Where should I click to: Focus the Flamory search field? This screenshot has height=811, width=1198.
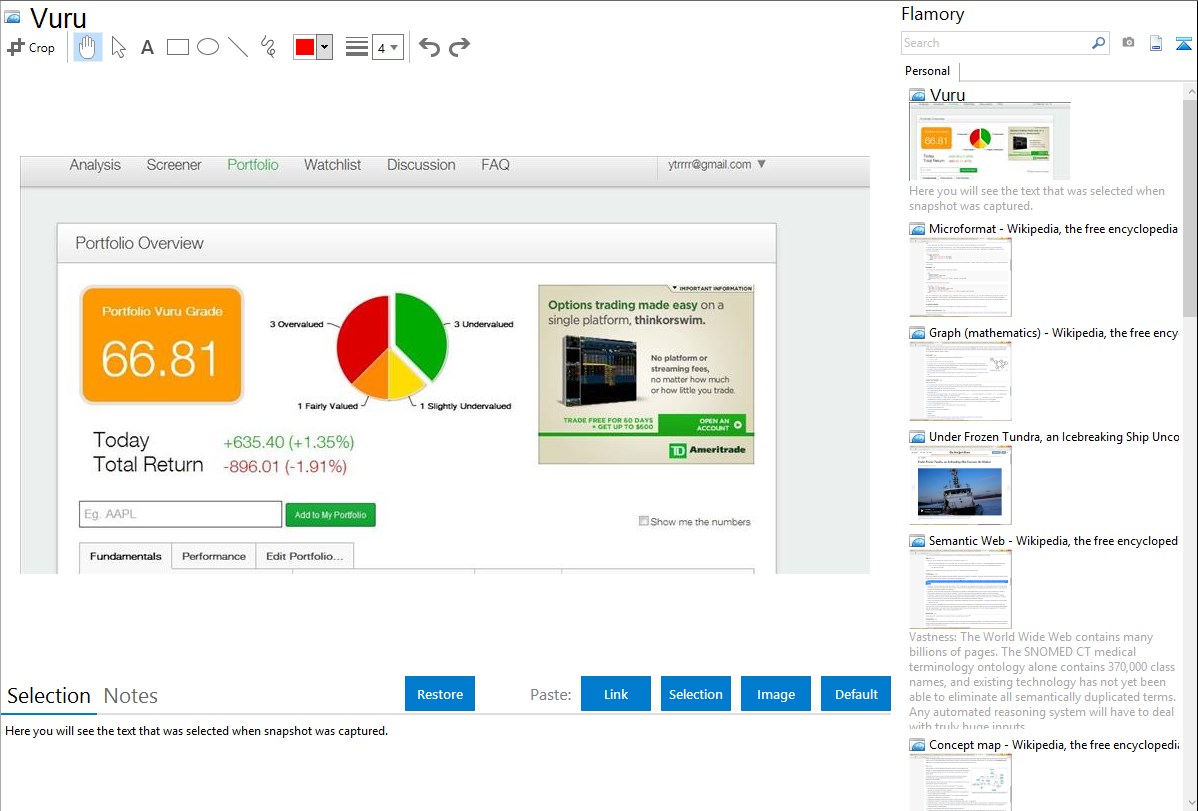coord(996,43)
